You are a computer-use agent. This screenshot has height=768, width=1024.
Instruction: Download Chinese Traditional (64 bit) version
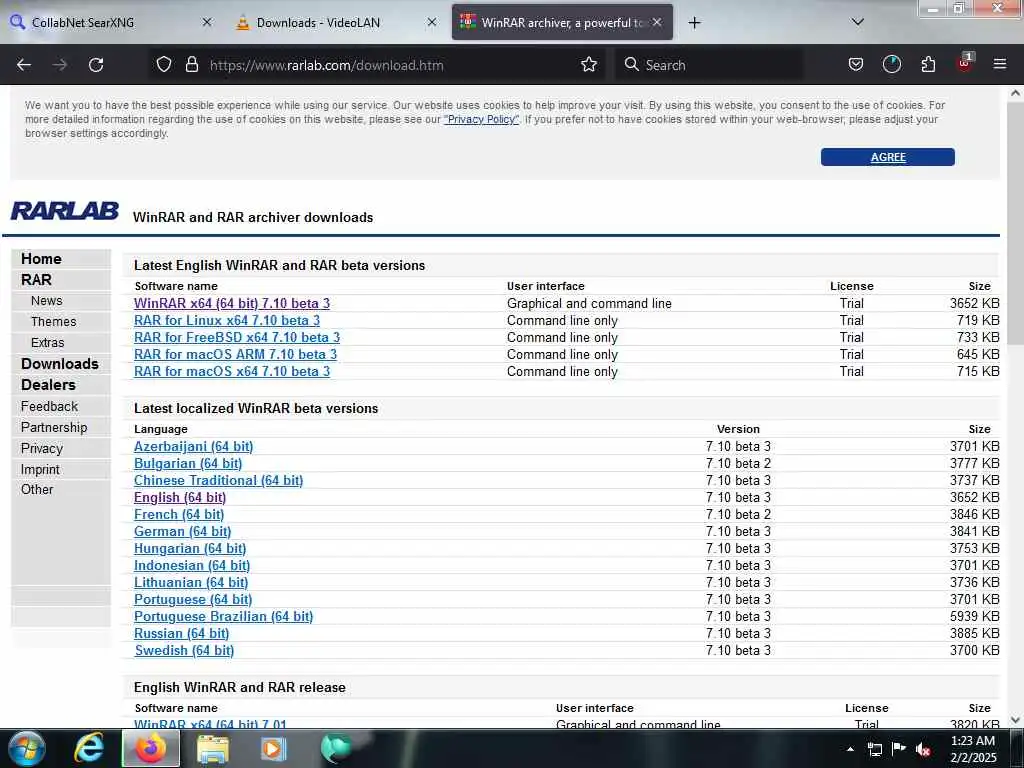coord(218,481)
